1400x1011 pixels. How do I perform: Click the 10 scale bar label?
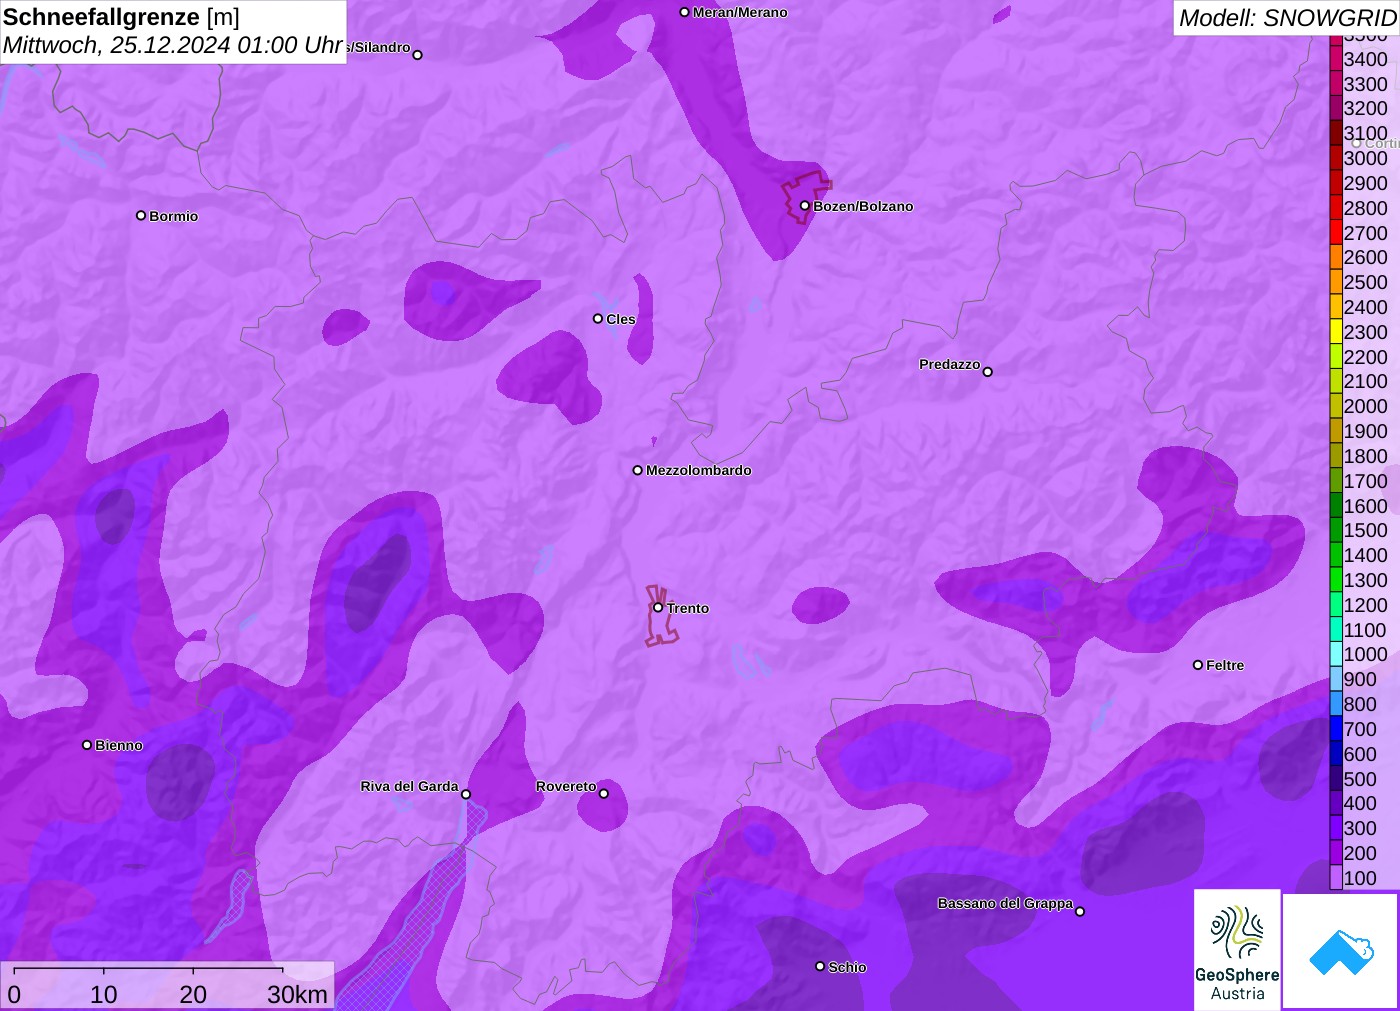[x=104, y=995]
